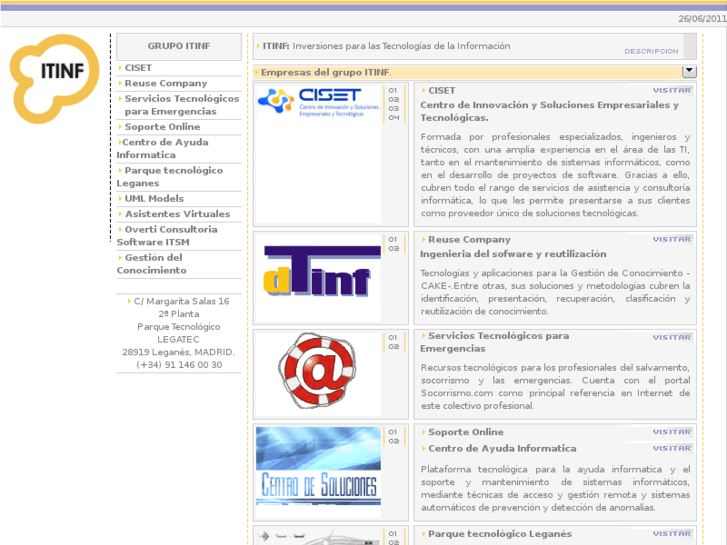Click the Empresas del grupo ITINF heading
The image size is (727, 545).
[x=326, y=72]
